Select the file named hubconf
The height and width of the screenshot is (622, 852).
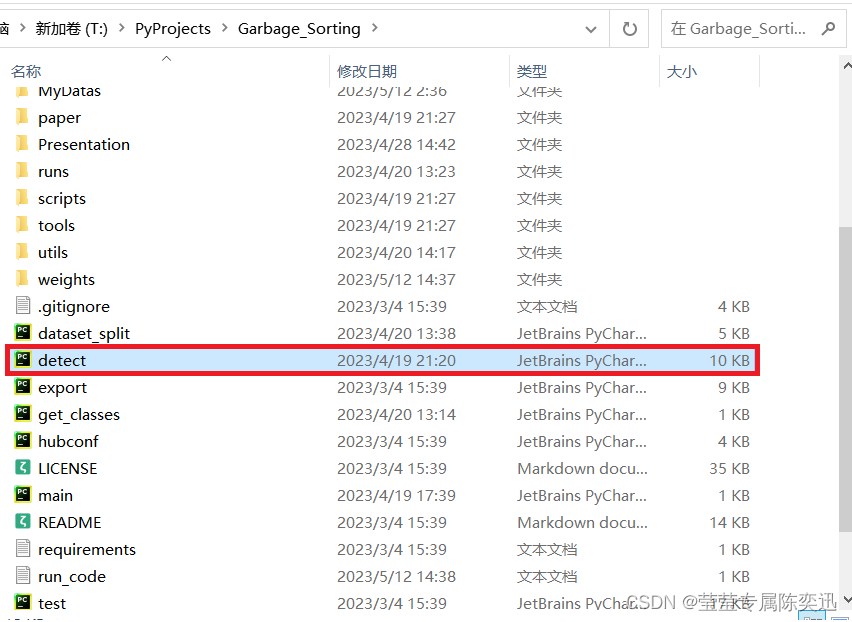(68, 441)
